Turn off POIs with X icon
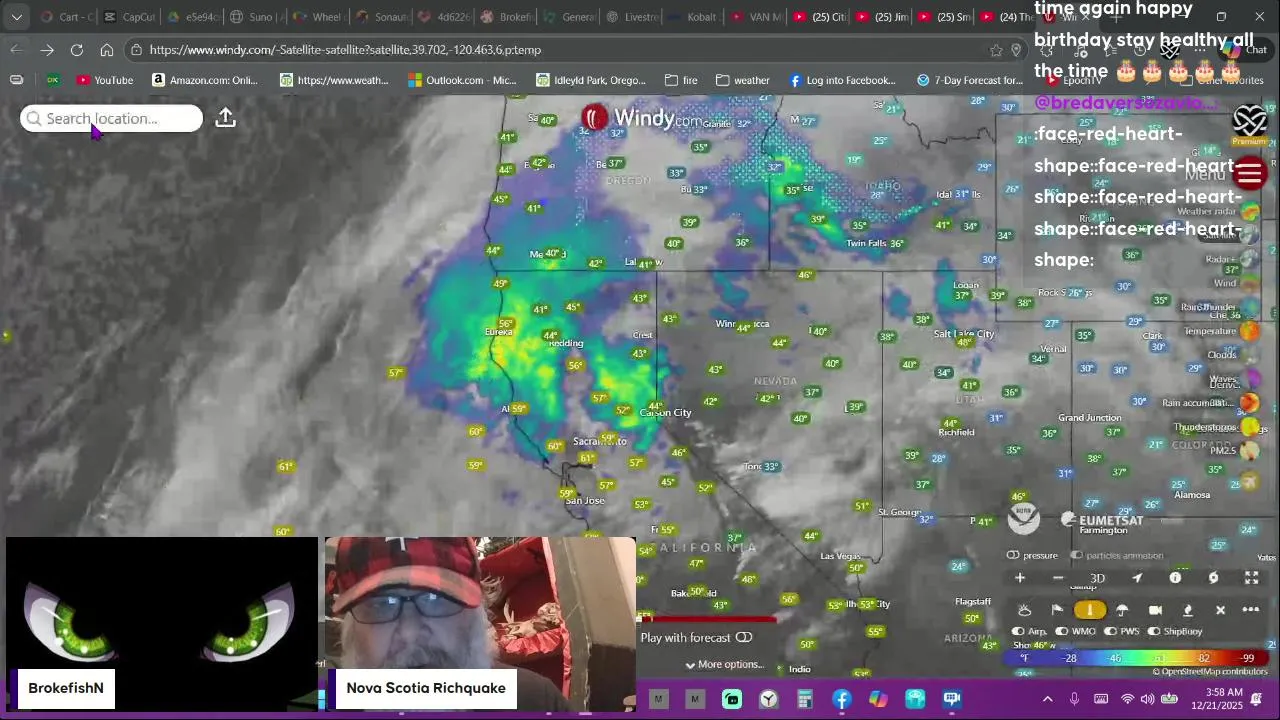Viewport: 1280px width, 720px height. point(1220,610)
